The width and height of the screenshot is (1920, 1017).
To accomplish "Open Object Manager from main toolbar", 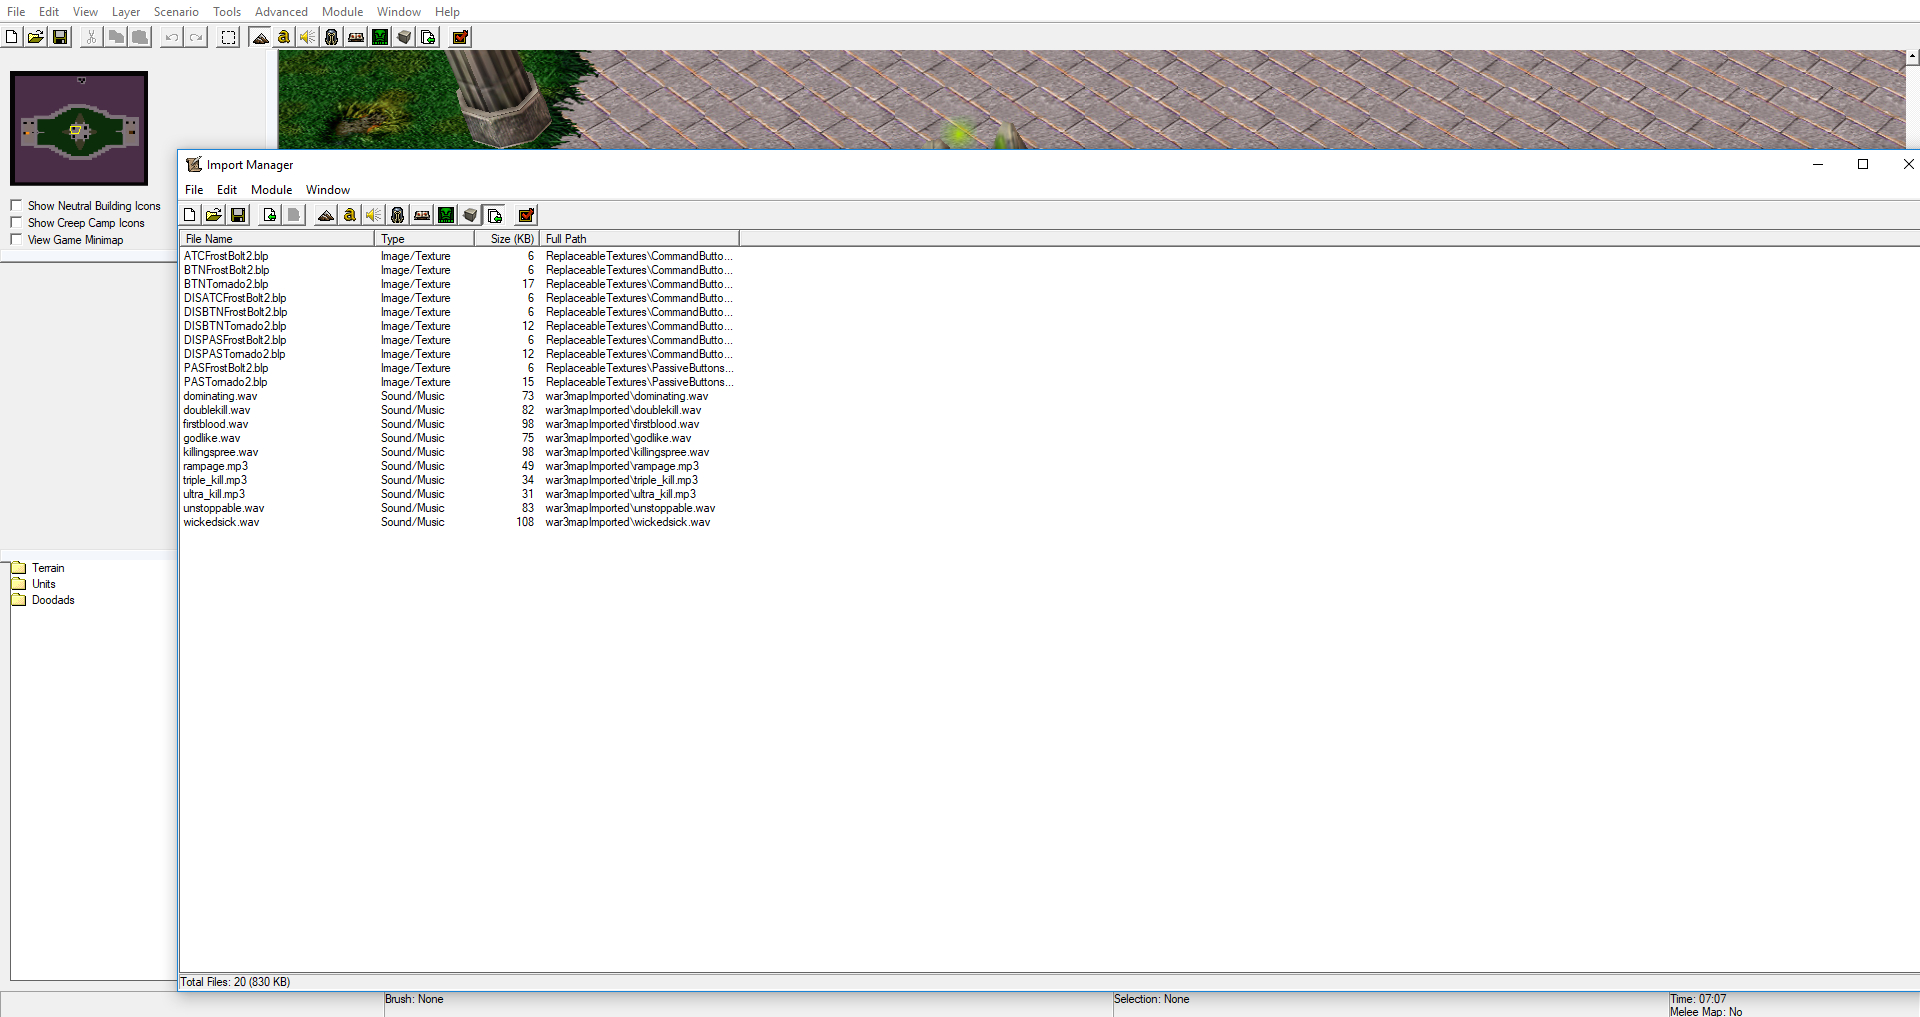I will tap(404, 37).
